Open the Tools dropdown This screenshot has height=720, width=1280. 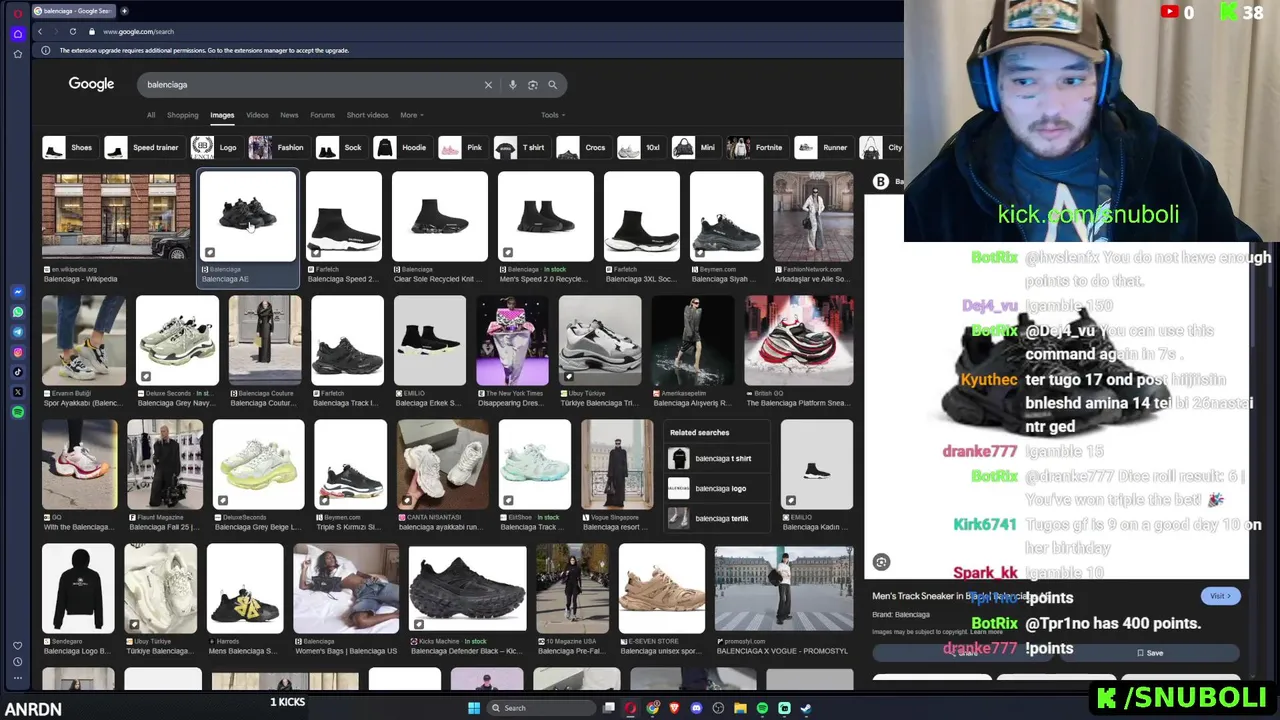tap(553, 115)
